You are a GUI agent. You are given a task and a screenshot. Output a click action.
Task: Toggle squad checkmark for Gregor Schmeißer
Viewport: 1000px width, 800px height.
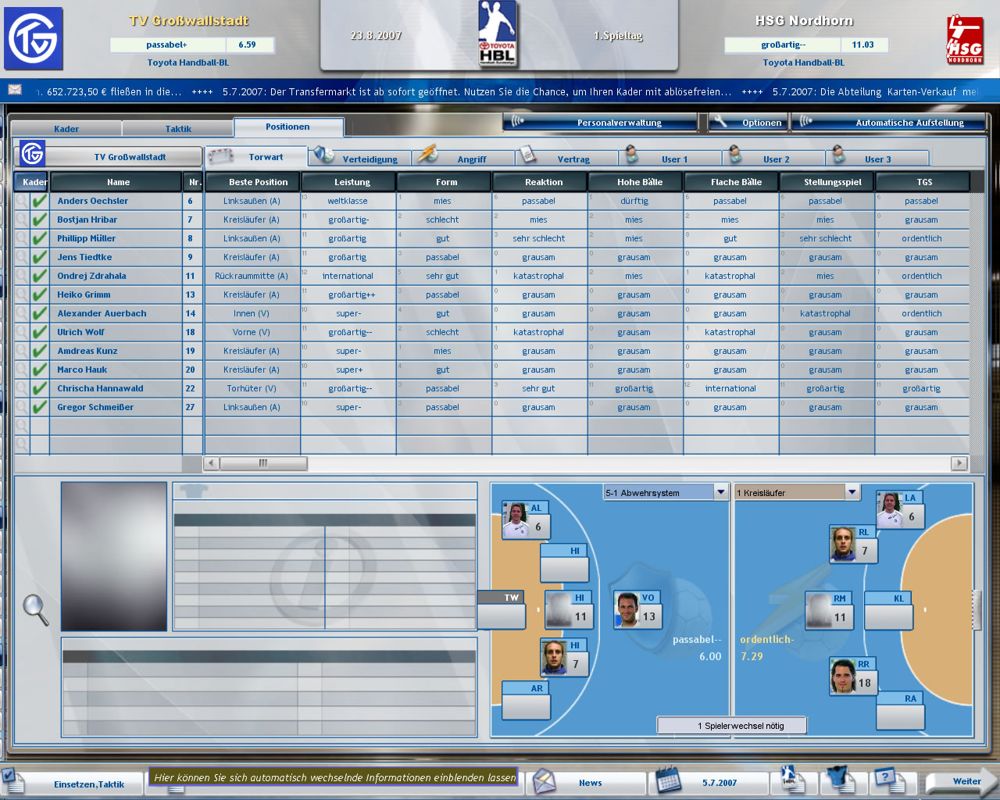39,407
